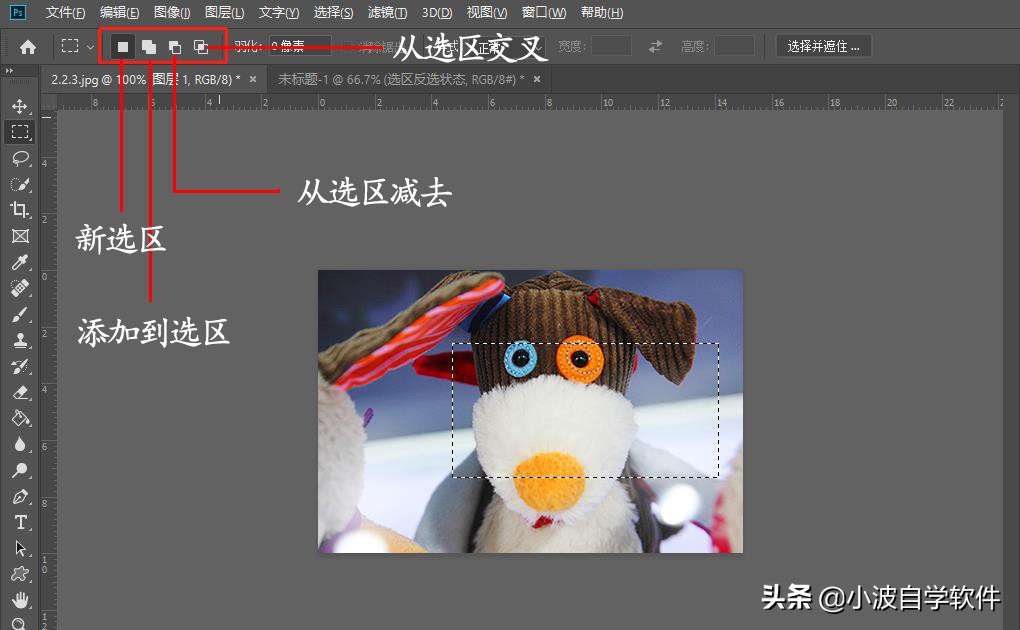Click the 选择并遮住 button
This screenshot has width=1020, height=630.
822,45
